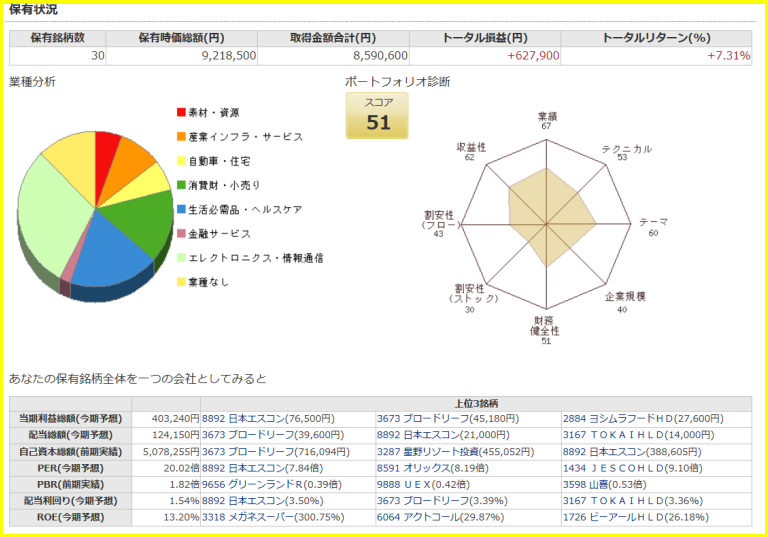Screen dimensions: 768x537
Task: Click the 取得金額合計(円) column header
Action: pos(334,38)
